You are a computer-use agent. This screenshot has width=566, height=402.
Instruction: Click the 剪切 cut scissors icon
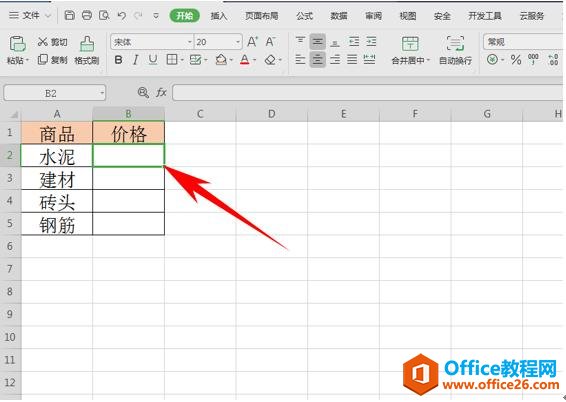(x=43, y=42)
